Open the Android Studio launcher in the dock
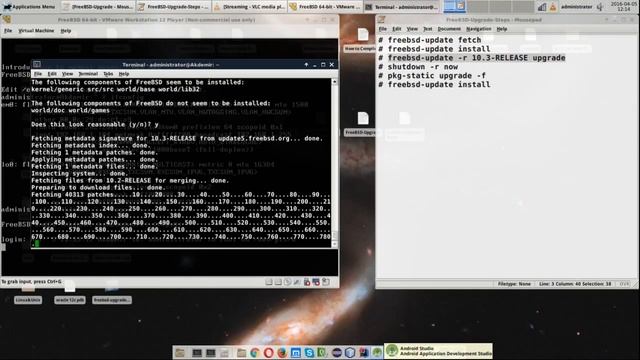This screenshot has height=360, width=640. click(377, 352)
